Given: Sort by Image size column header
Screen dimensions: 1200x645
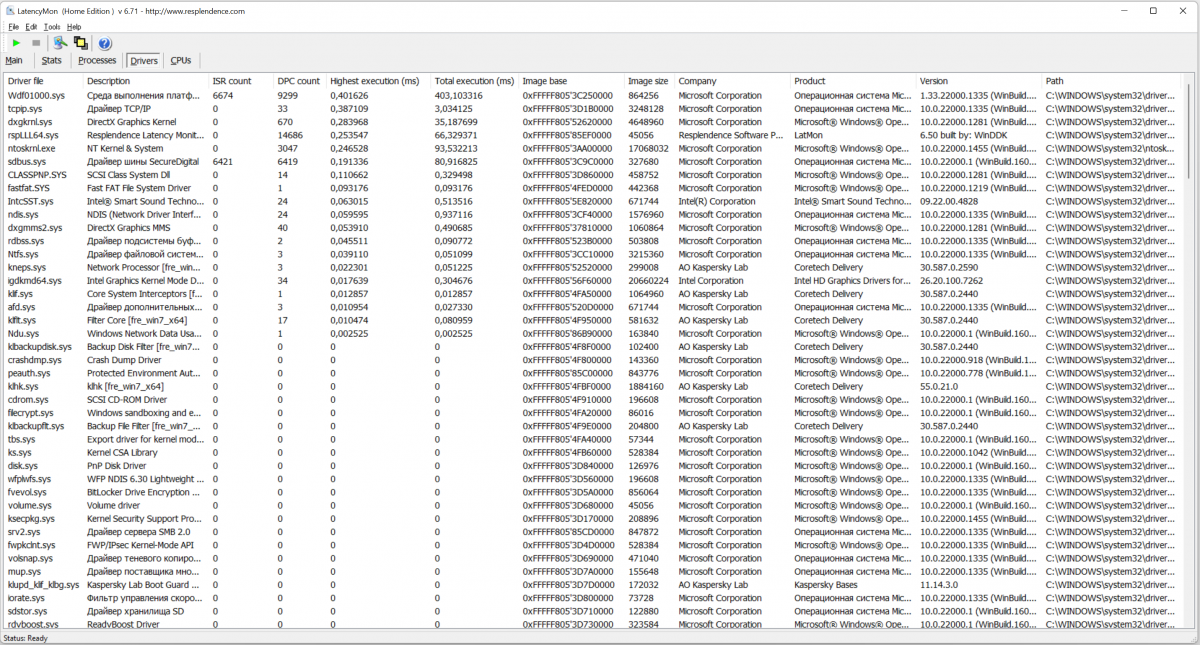Looking at the screenshot, I should pyautogui.click(x=650, y=81).
